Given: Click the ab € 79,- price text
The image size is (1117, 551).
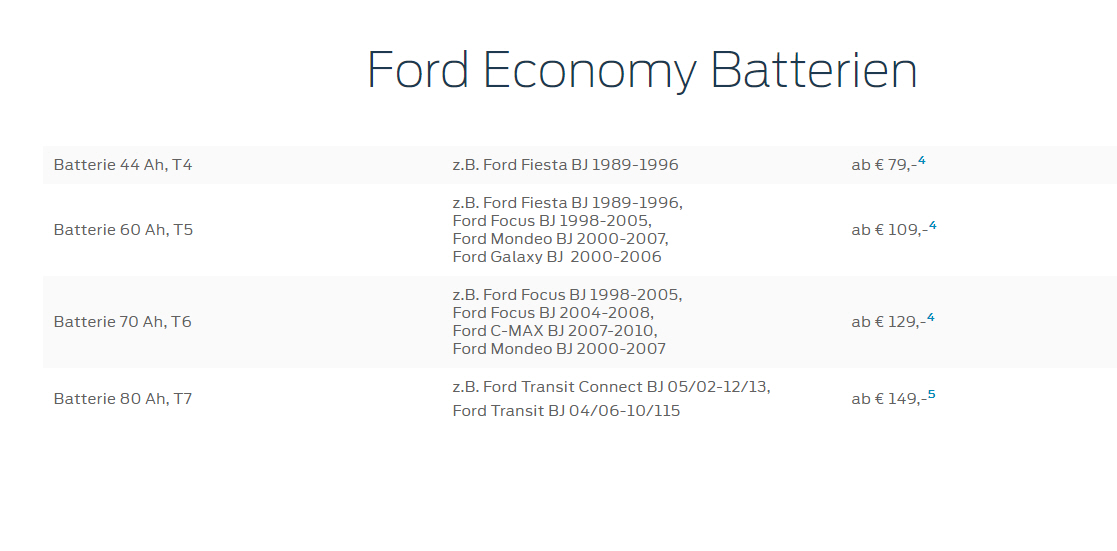Looking at the screenshot, I should [884, 165].
